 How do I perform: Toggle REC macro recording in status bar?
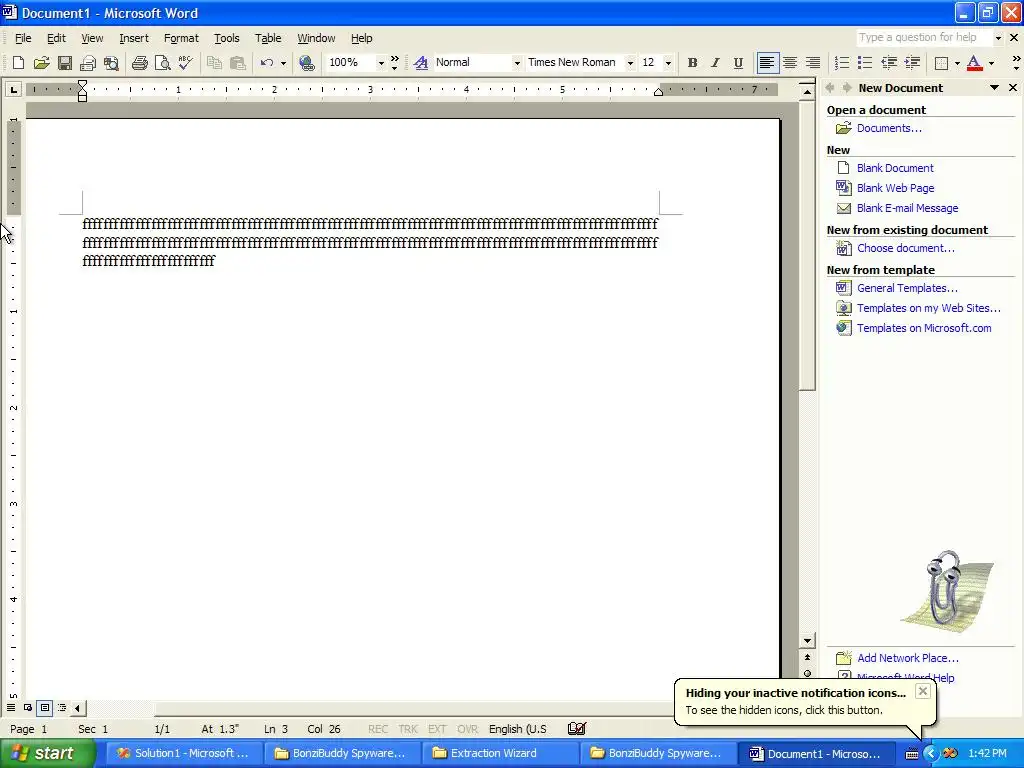point(378,729)
